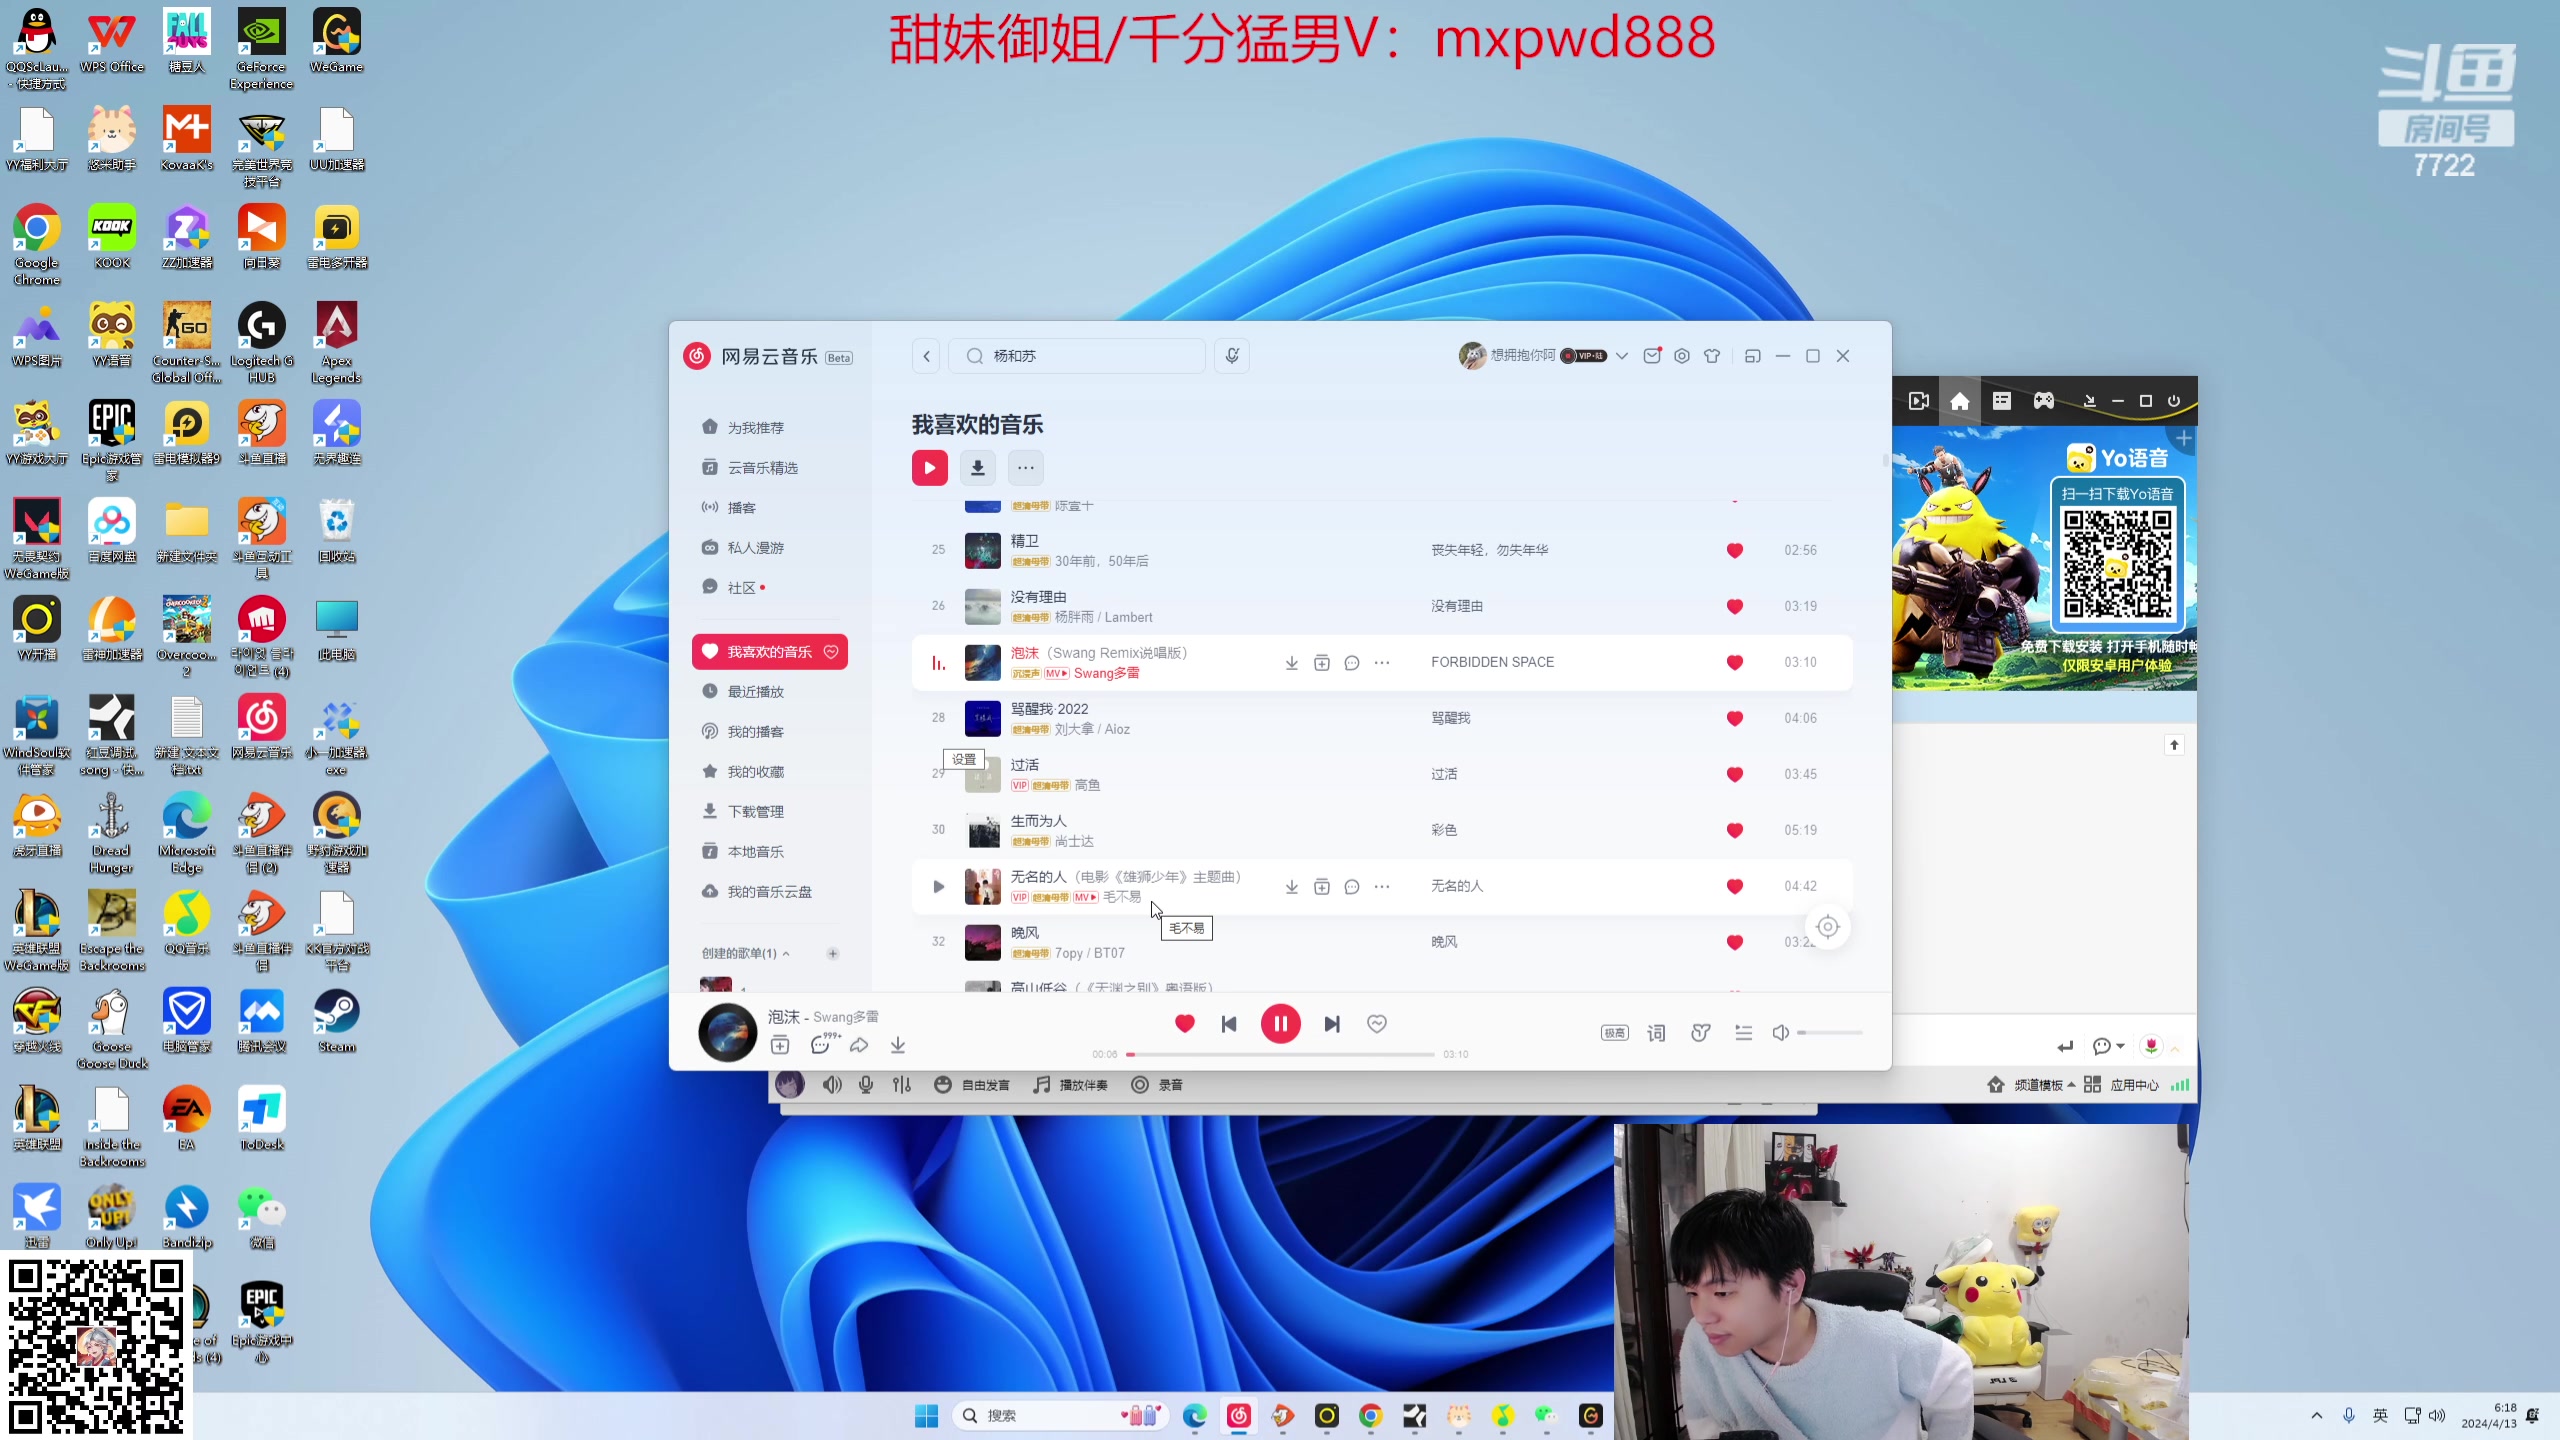Open NetEase Music settings gear icon
The height and width of the screenshot is (1440, 2560).
click(1681, 356)
